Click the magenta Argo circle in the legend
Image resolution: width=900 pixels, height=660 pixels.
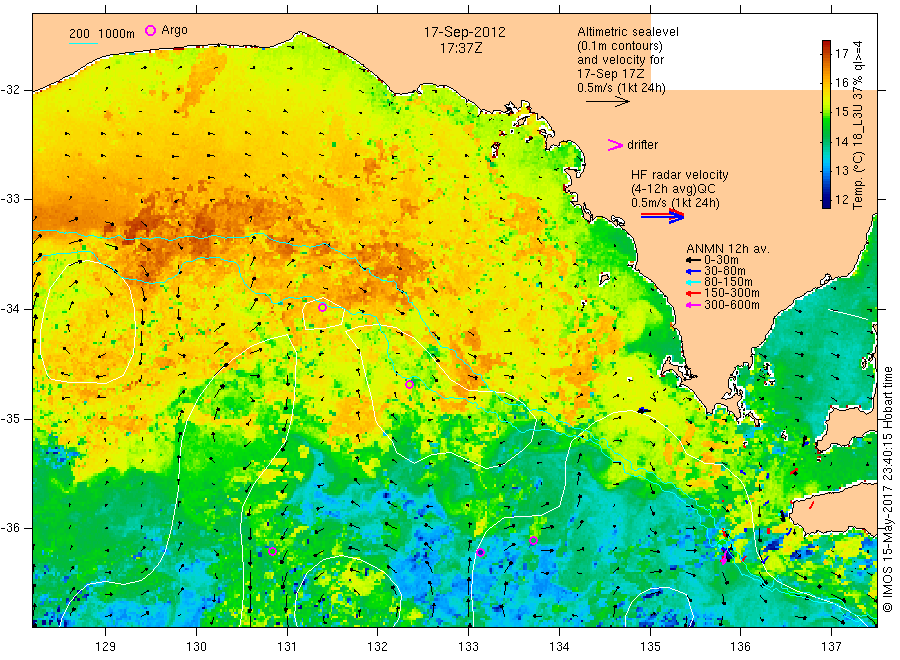(150, 30)
